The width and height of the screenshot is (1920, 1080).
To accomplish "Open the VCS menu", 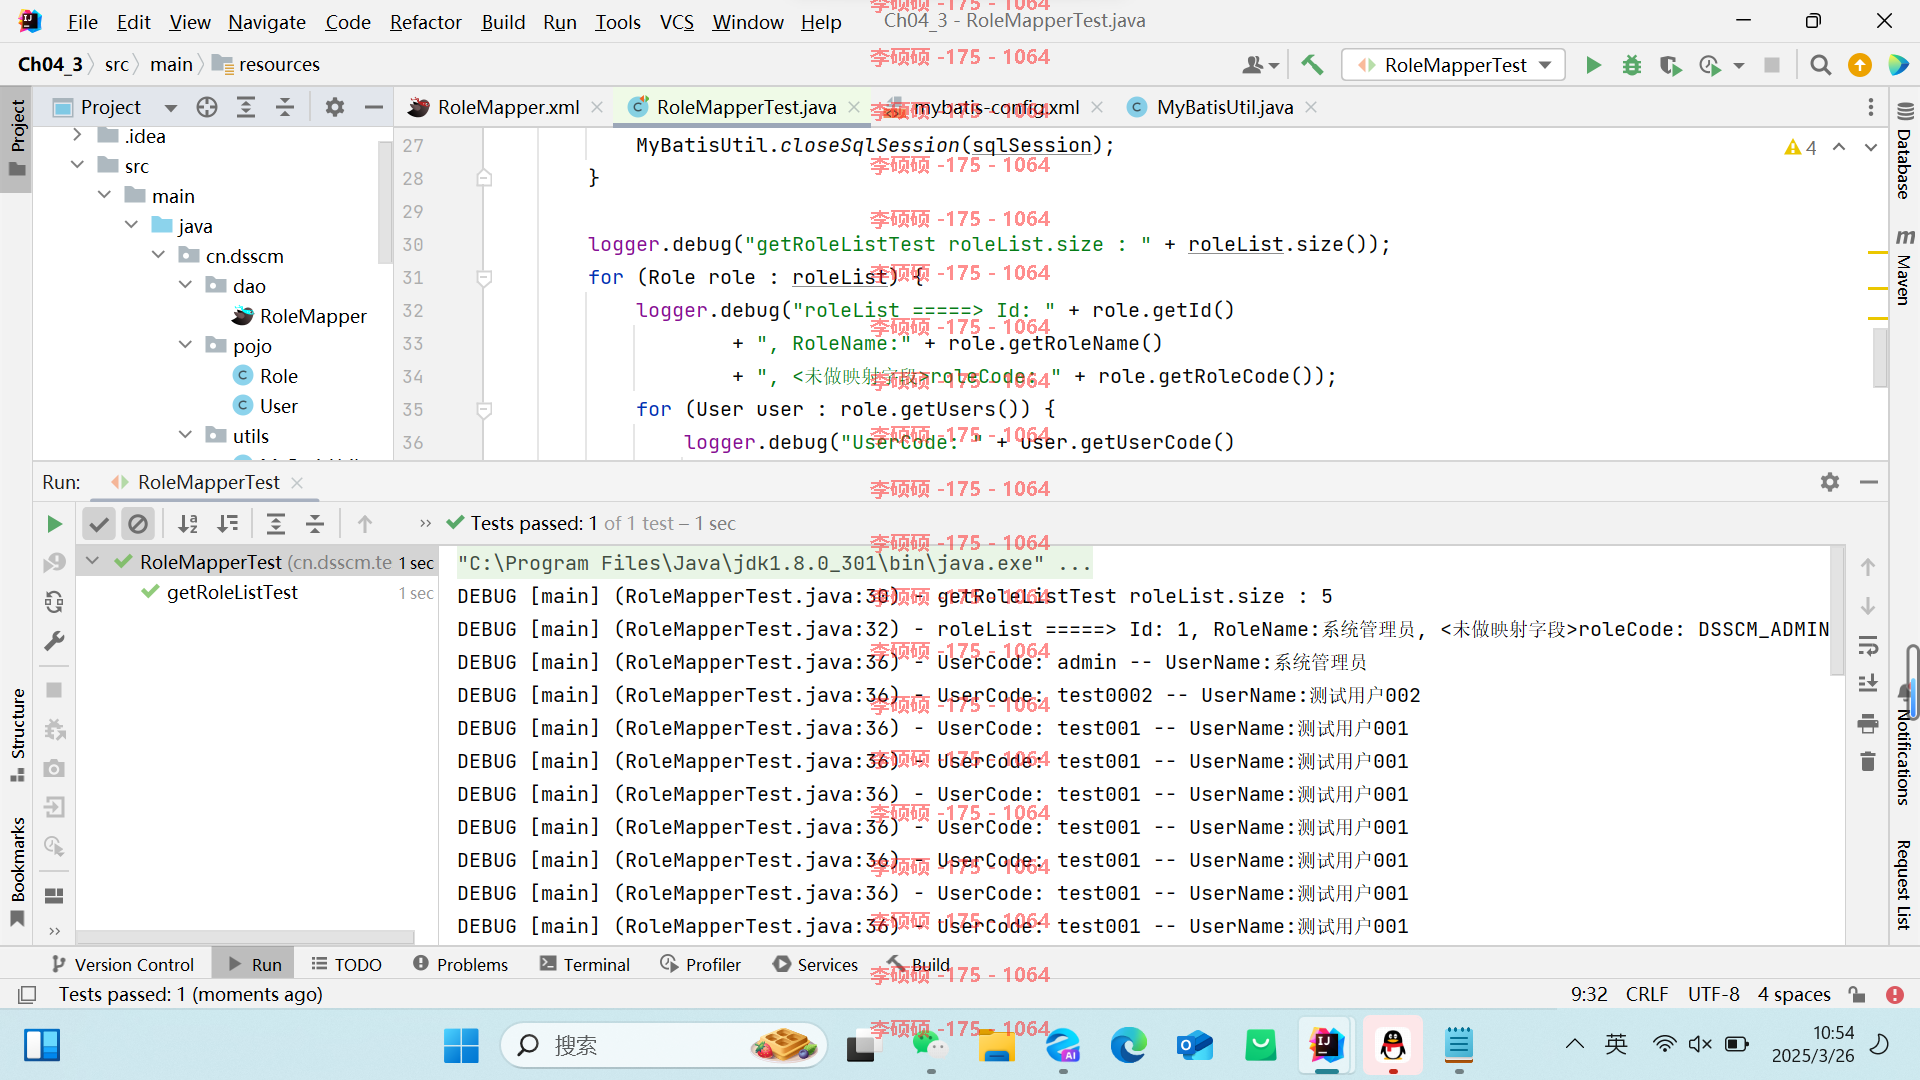I will (x=677, y=22).
